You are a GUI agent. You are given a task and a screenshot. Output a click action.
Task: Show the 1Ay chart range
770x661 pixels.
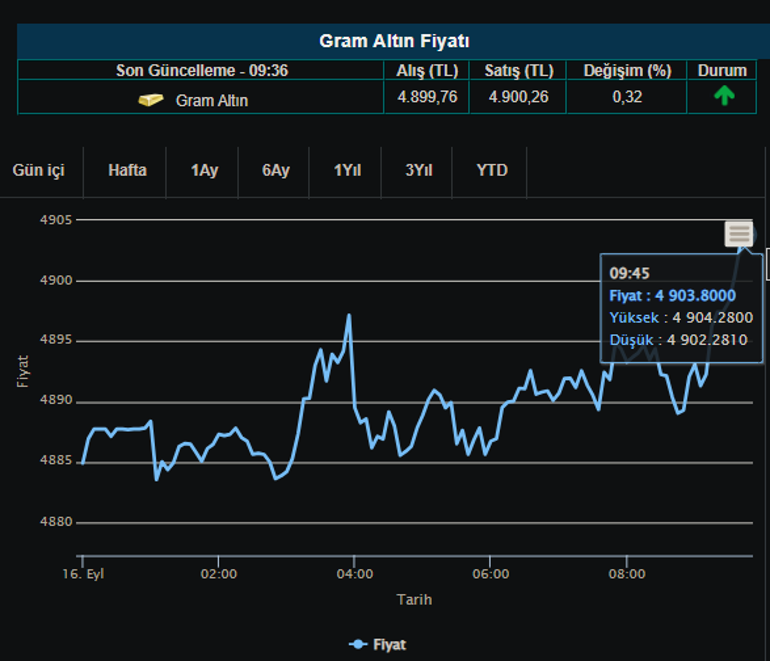[x=204, y=170]
